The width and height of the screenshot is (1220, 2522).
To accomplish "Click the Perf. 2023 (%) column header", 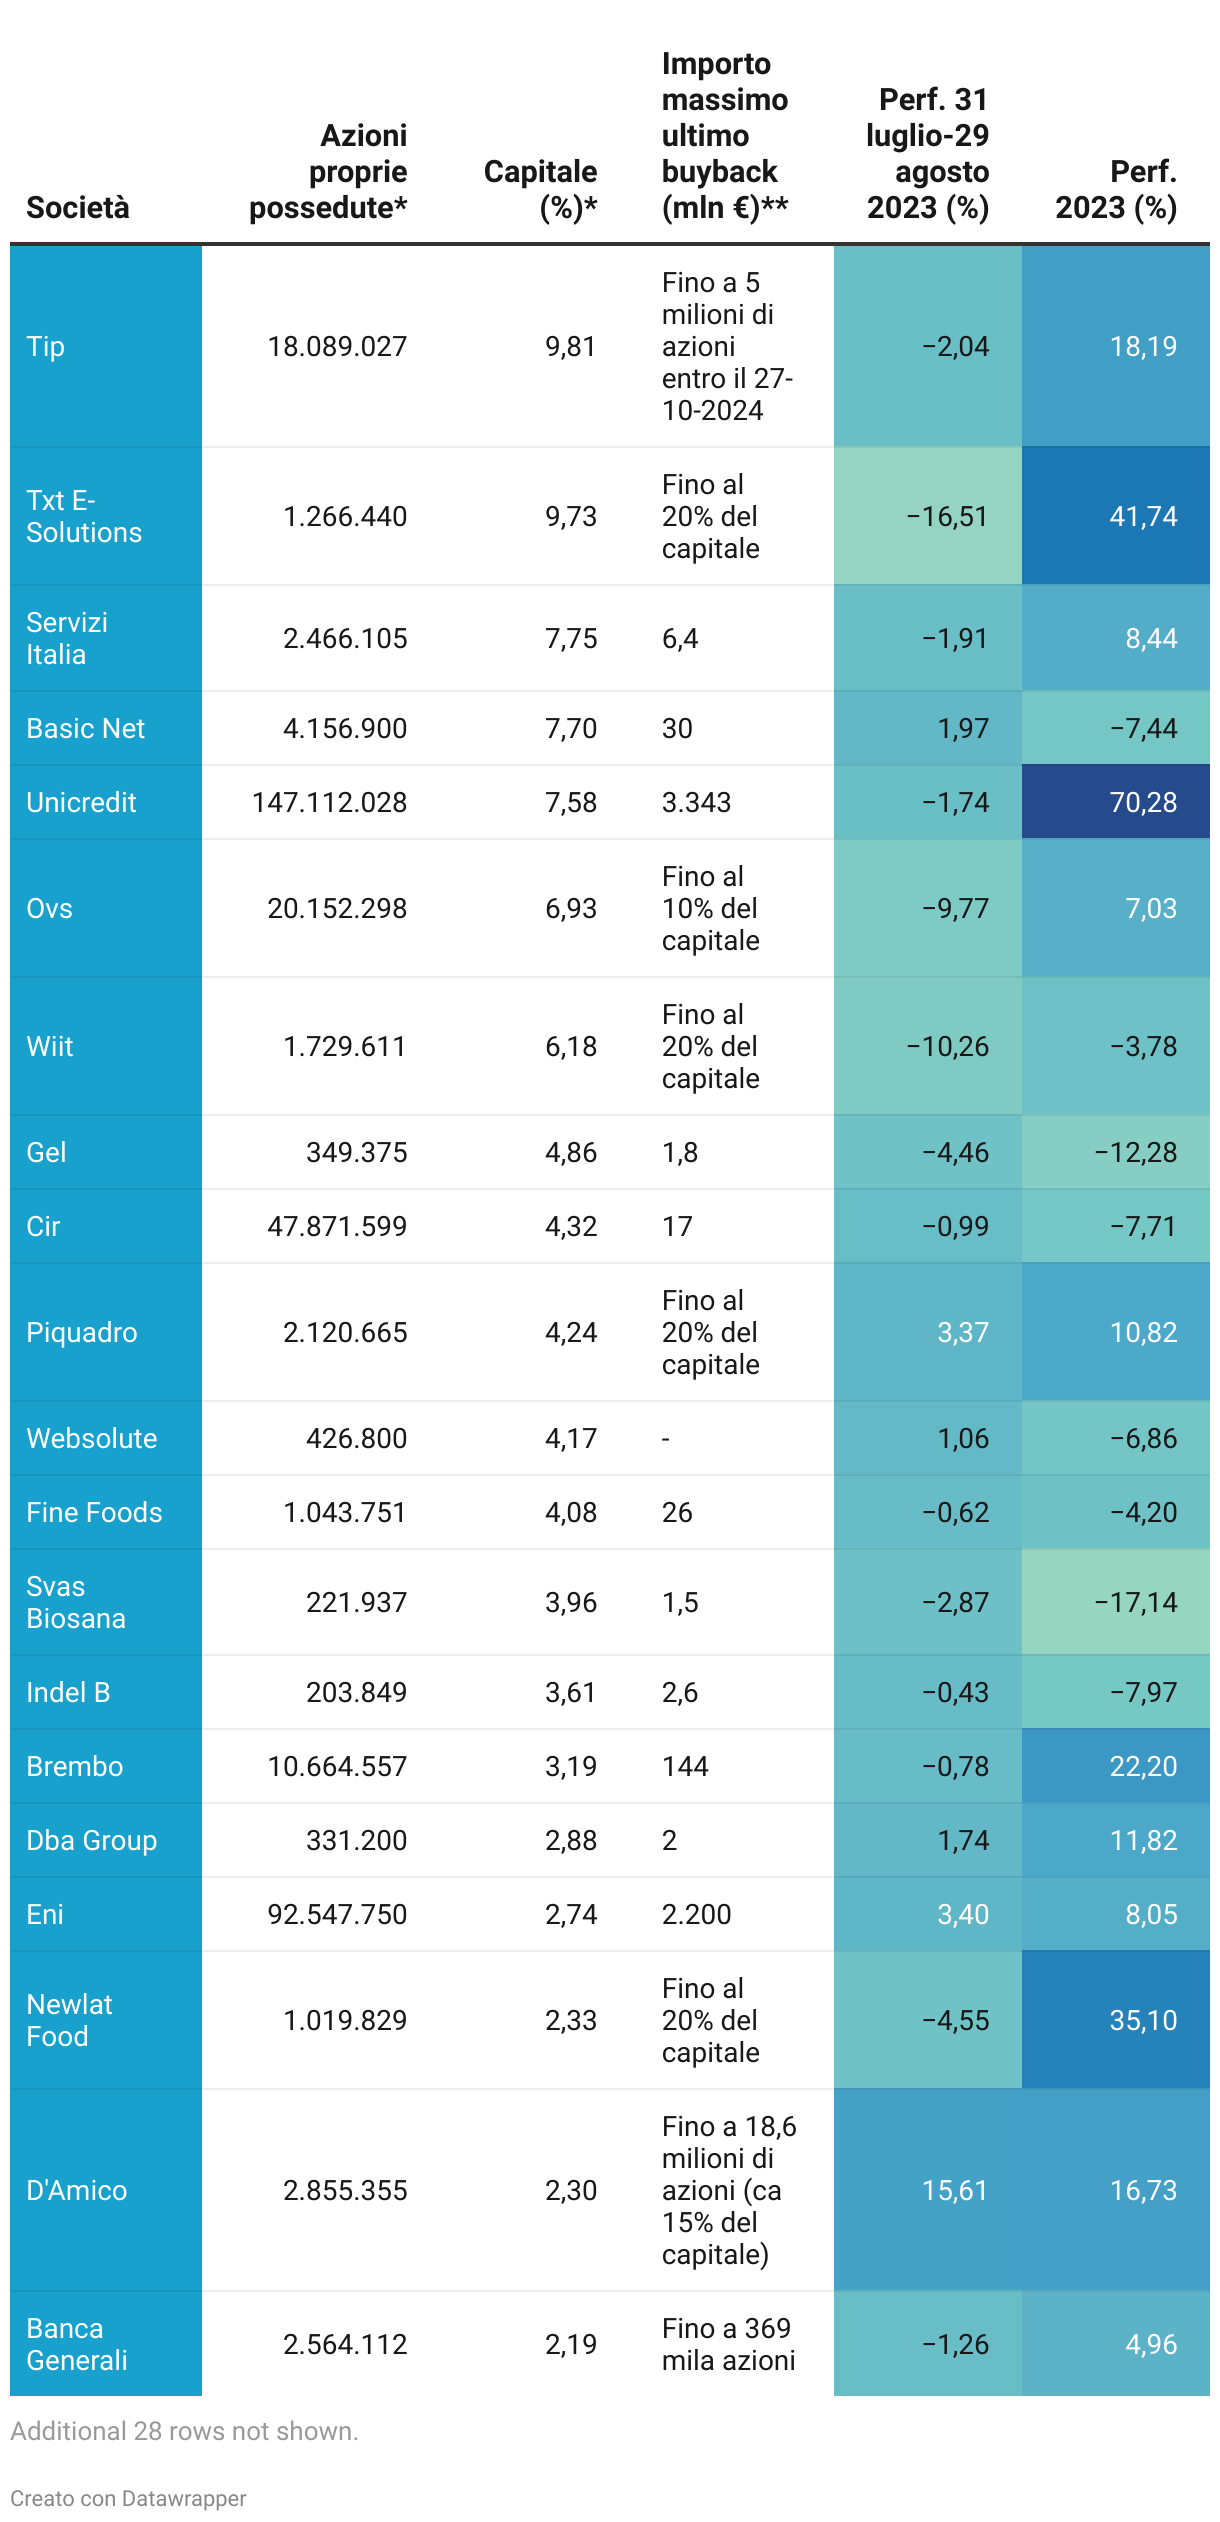I will pos(1116,189).
